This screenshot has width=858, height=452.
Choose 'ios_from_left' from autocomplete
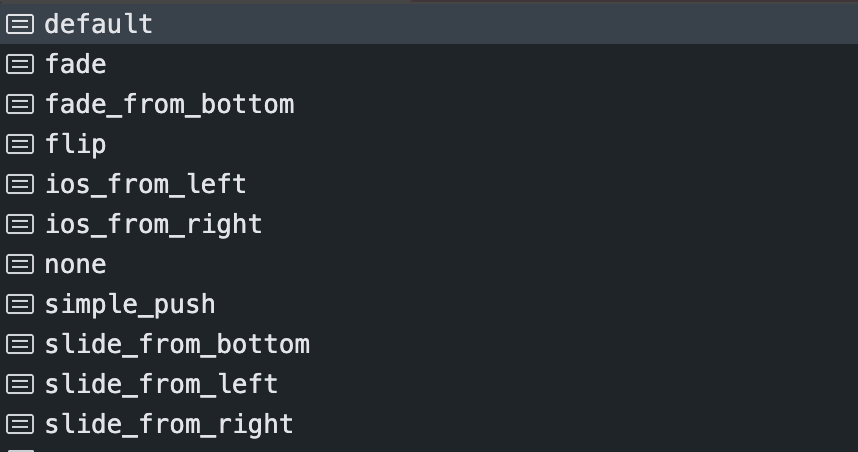click(x=145, y=184)
